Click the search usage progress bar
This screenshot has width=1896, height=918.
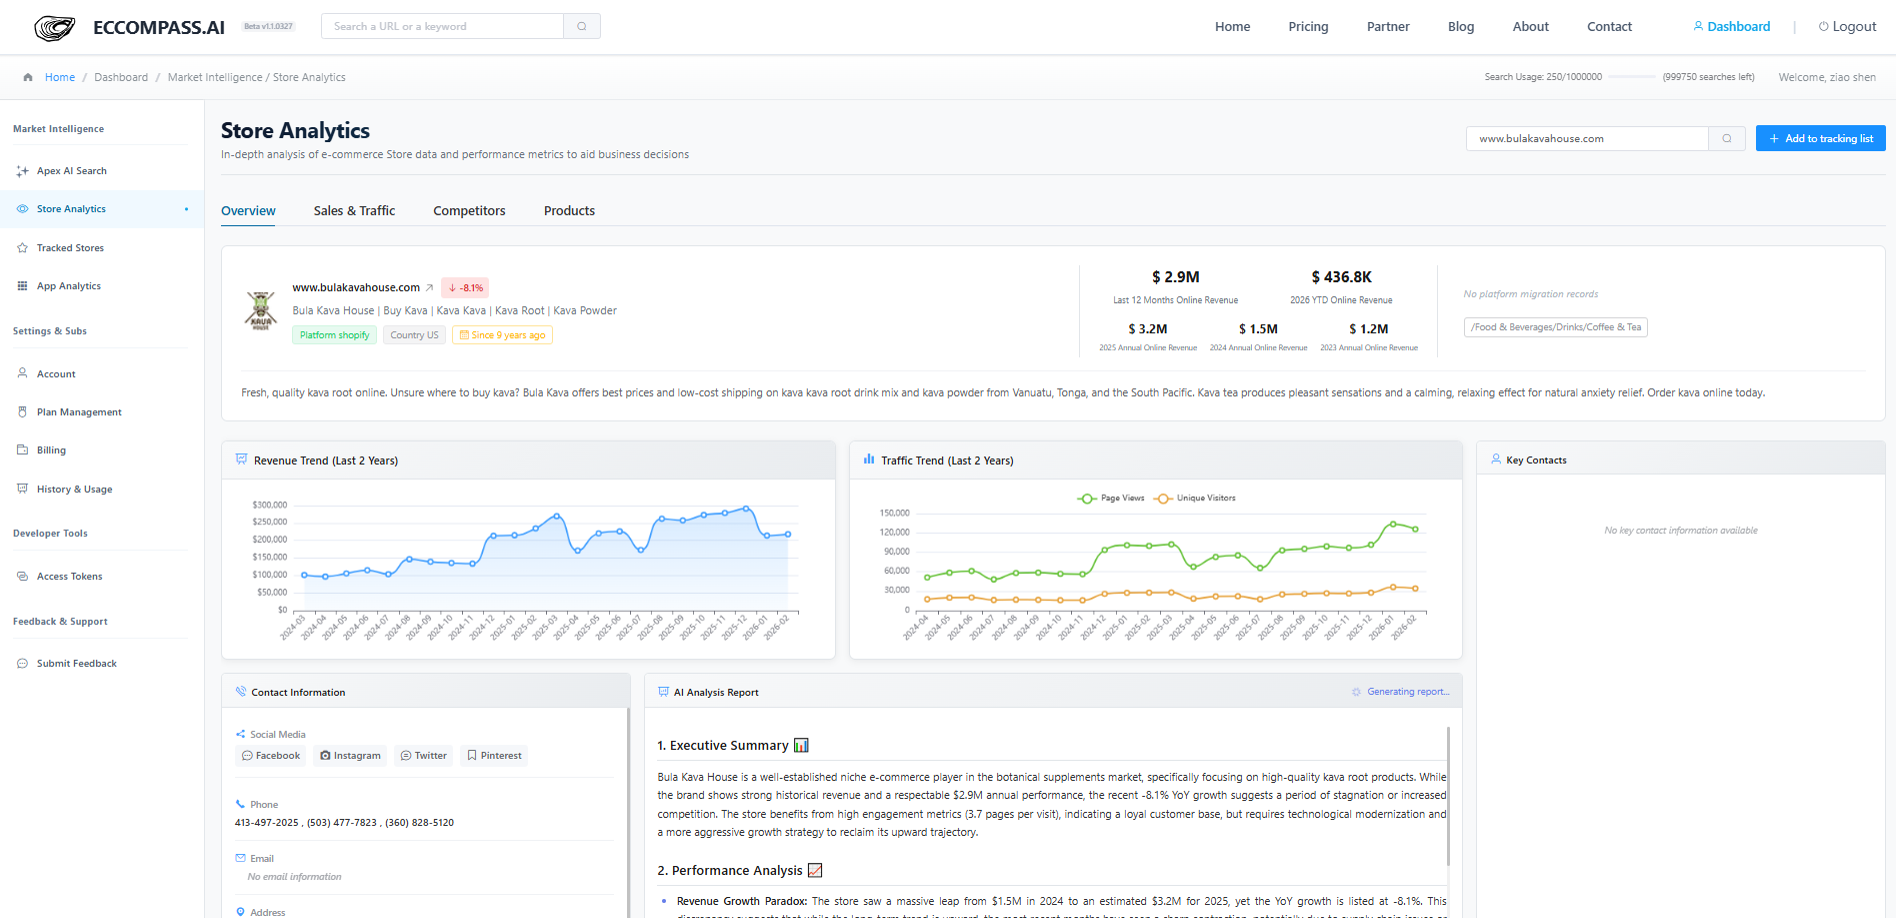click(1632, 77)
